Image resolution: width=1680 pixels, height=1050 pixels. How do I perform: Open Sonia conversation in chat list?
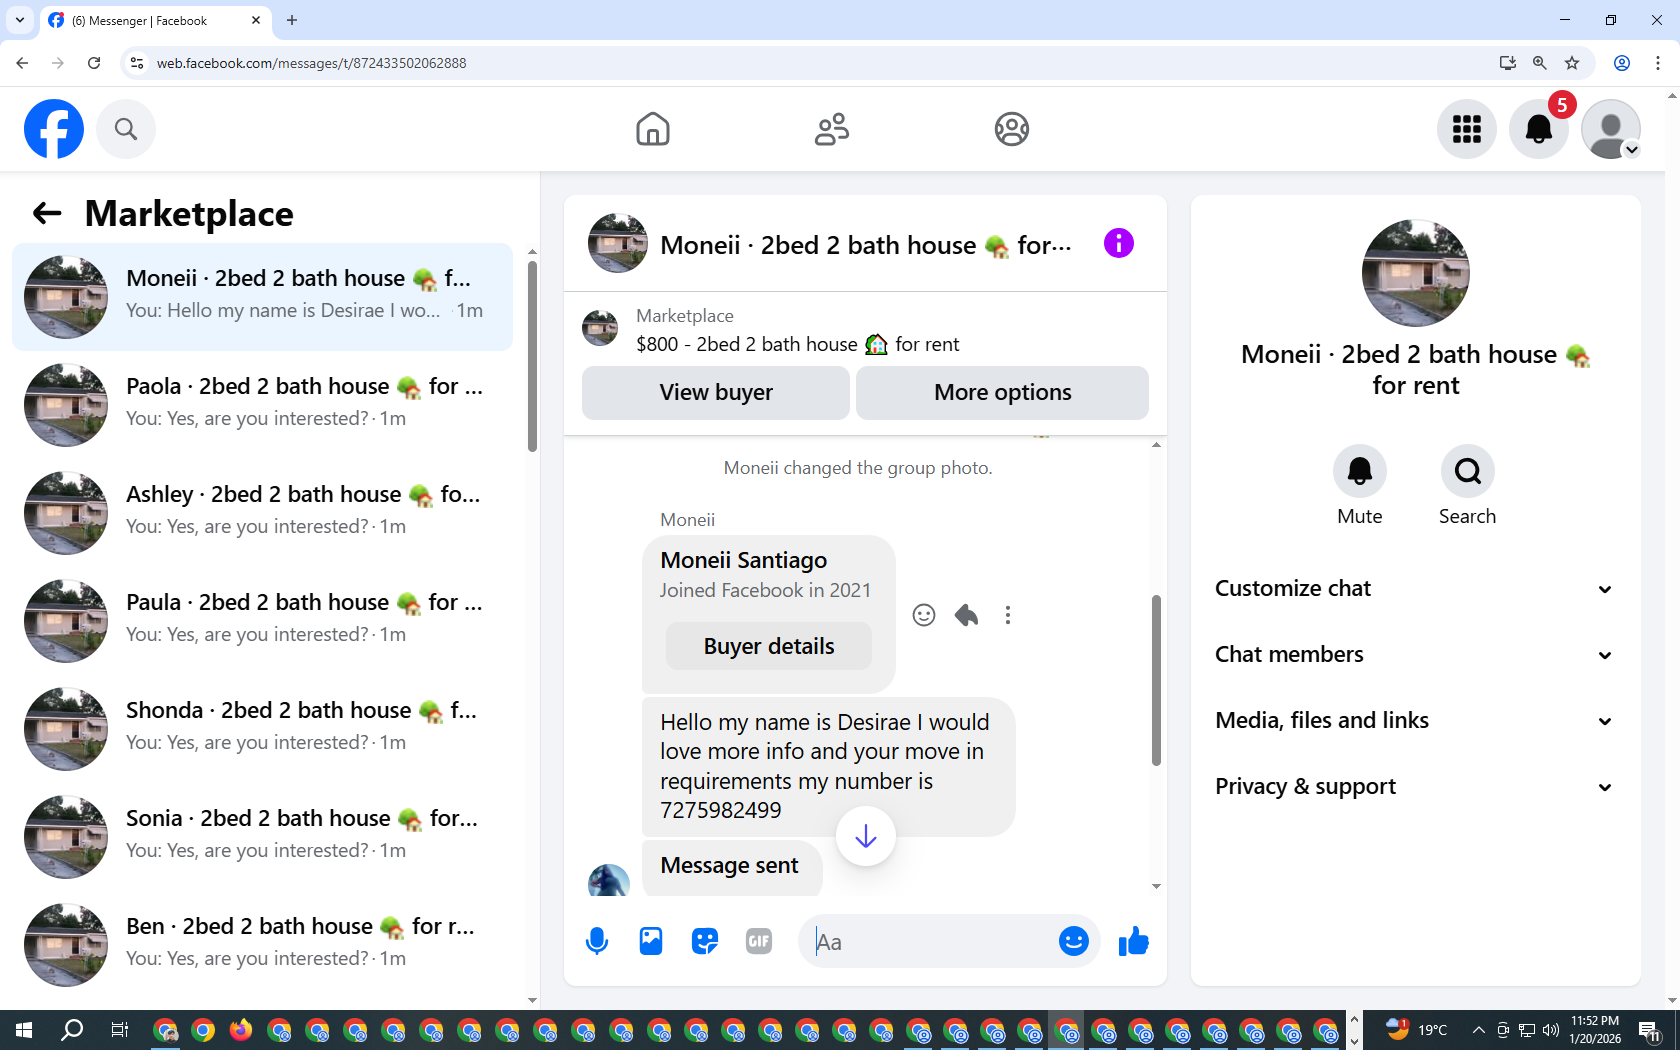[x=262, y=837]
